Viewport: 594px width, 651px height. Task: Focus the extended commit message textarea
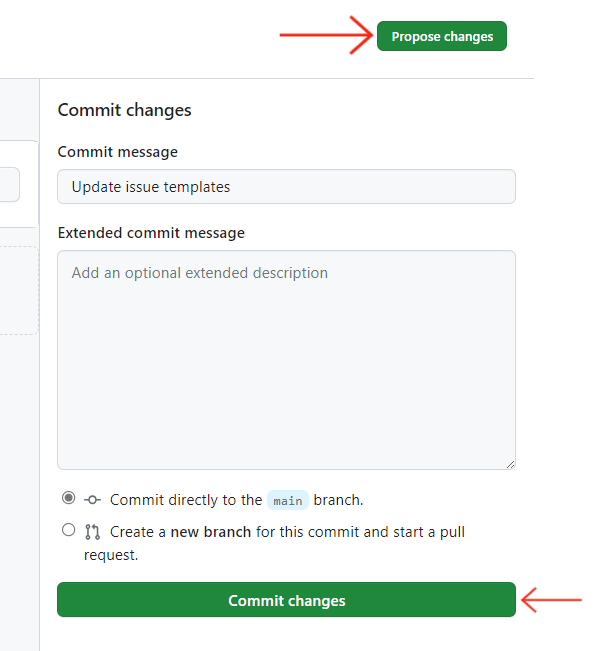coord(286,360)
